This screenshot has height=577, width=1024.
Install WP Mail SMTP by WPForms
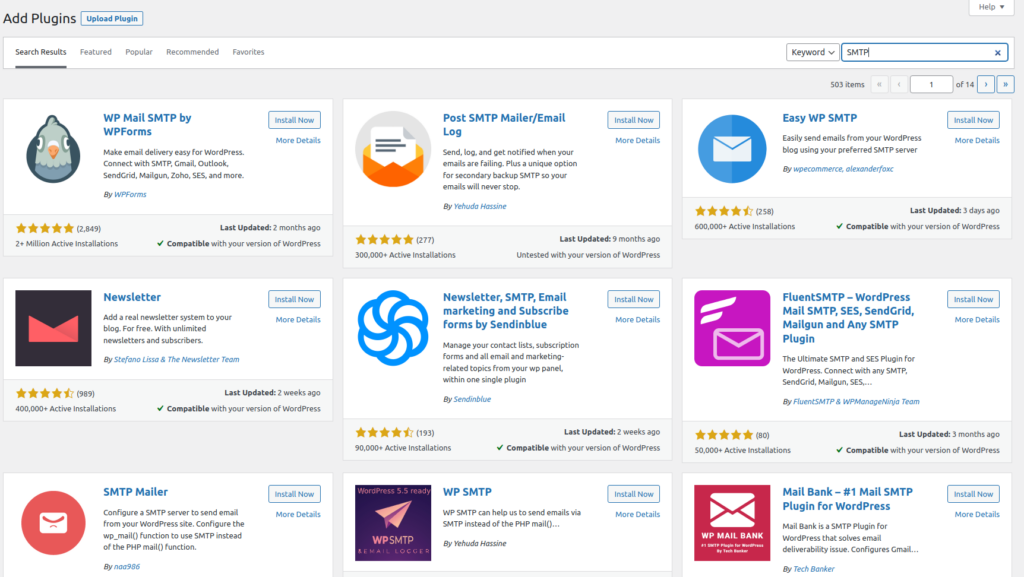(295, 120)
